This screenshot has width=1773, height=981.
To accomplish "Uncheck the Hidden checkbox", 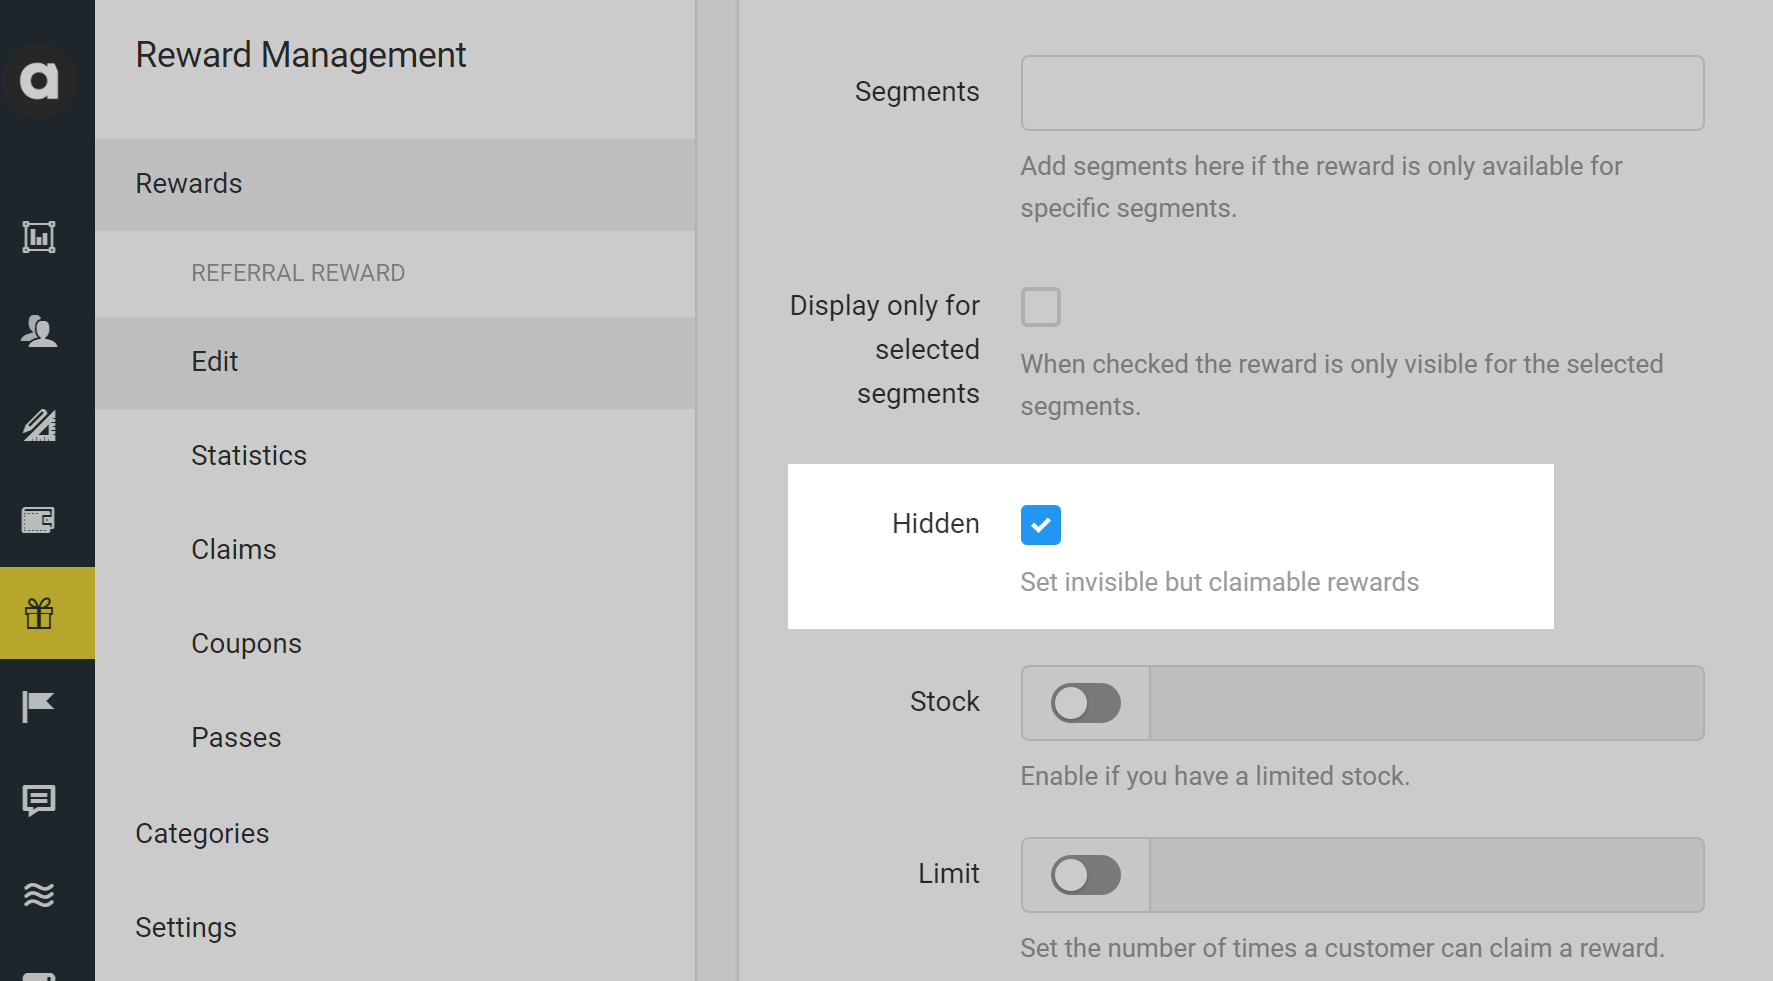I will tap(1040, 525).
